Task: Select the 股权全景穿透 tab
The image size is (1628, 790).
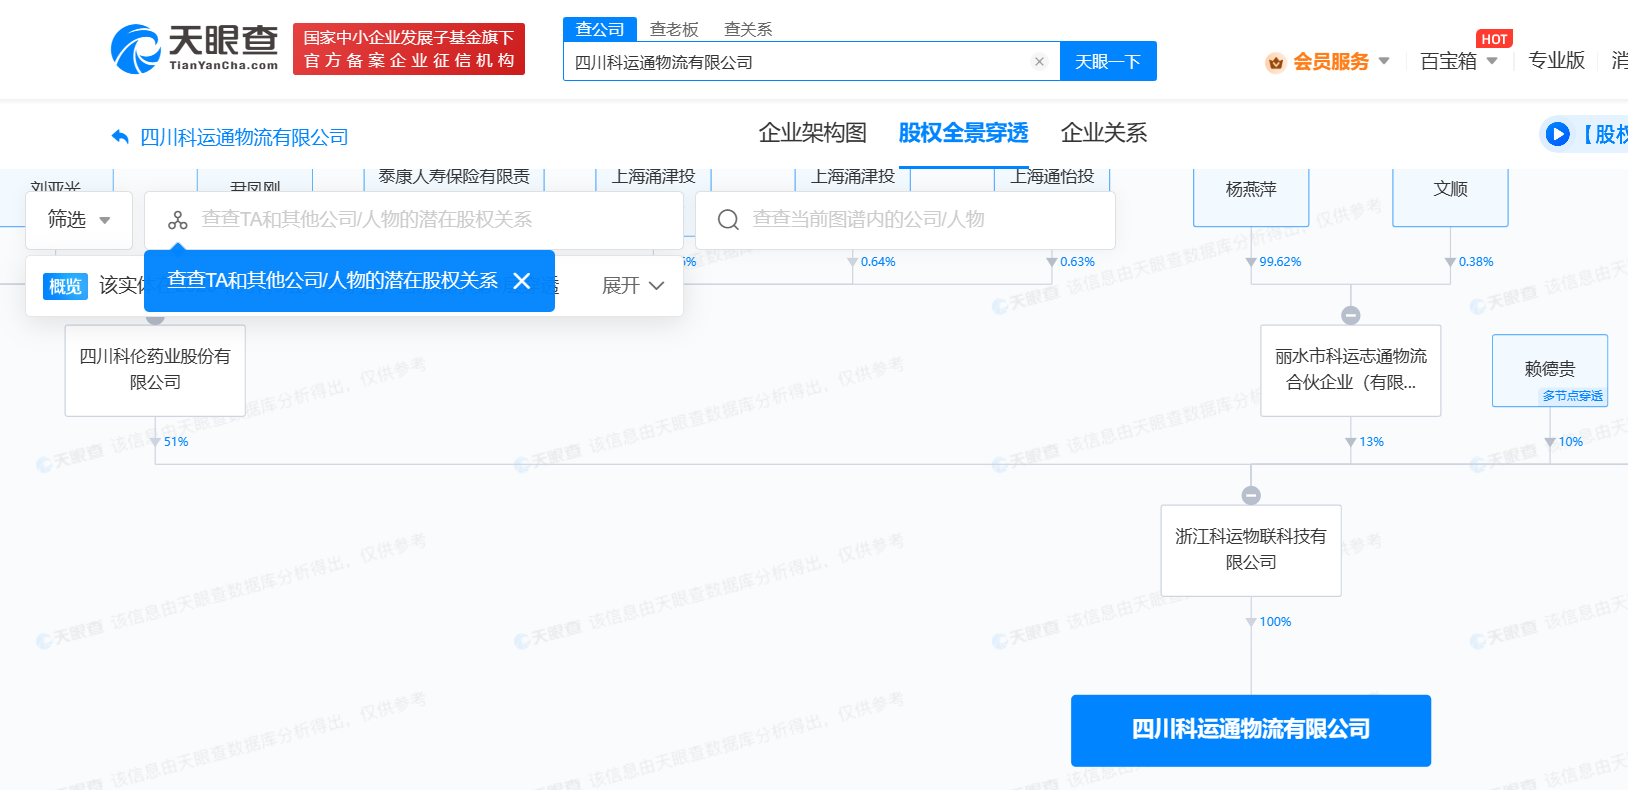Action: (963, 133)
